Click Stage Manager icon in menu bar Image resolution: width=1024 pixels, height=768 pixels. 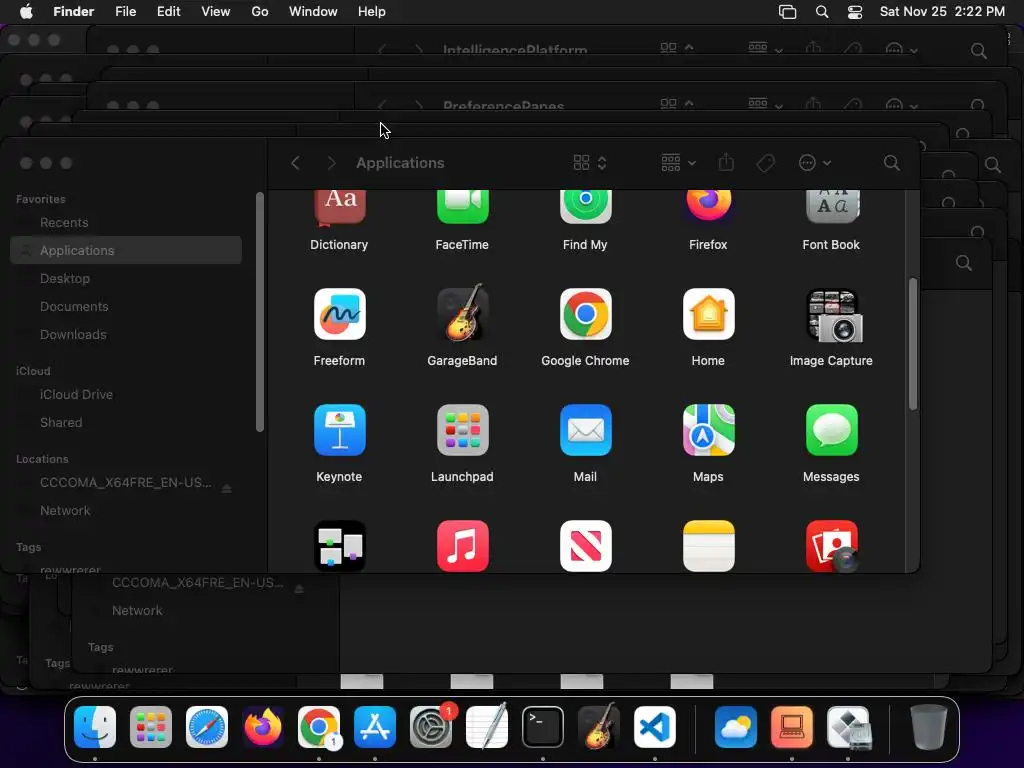[788, 12]
